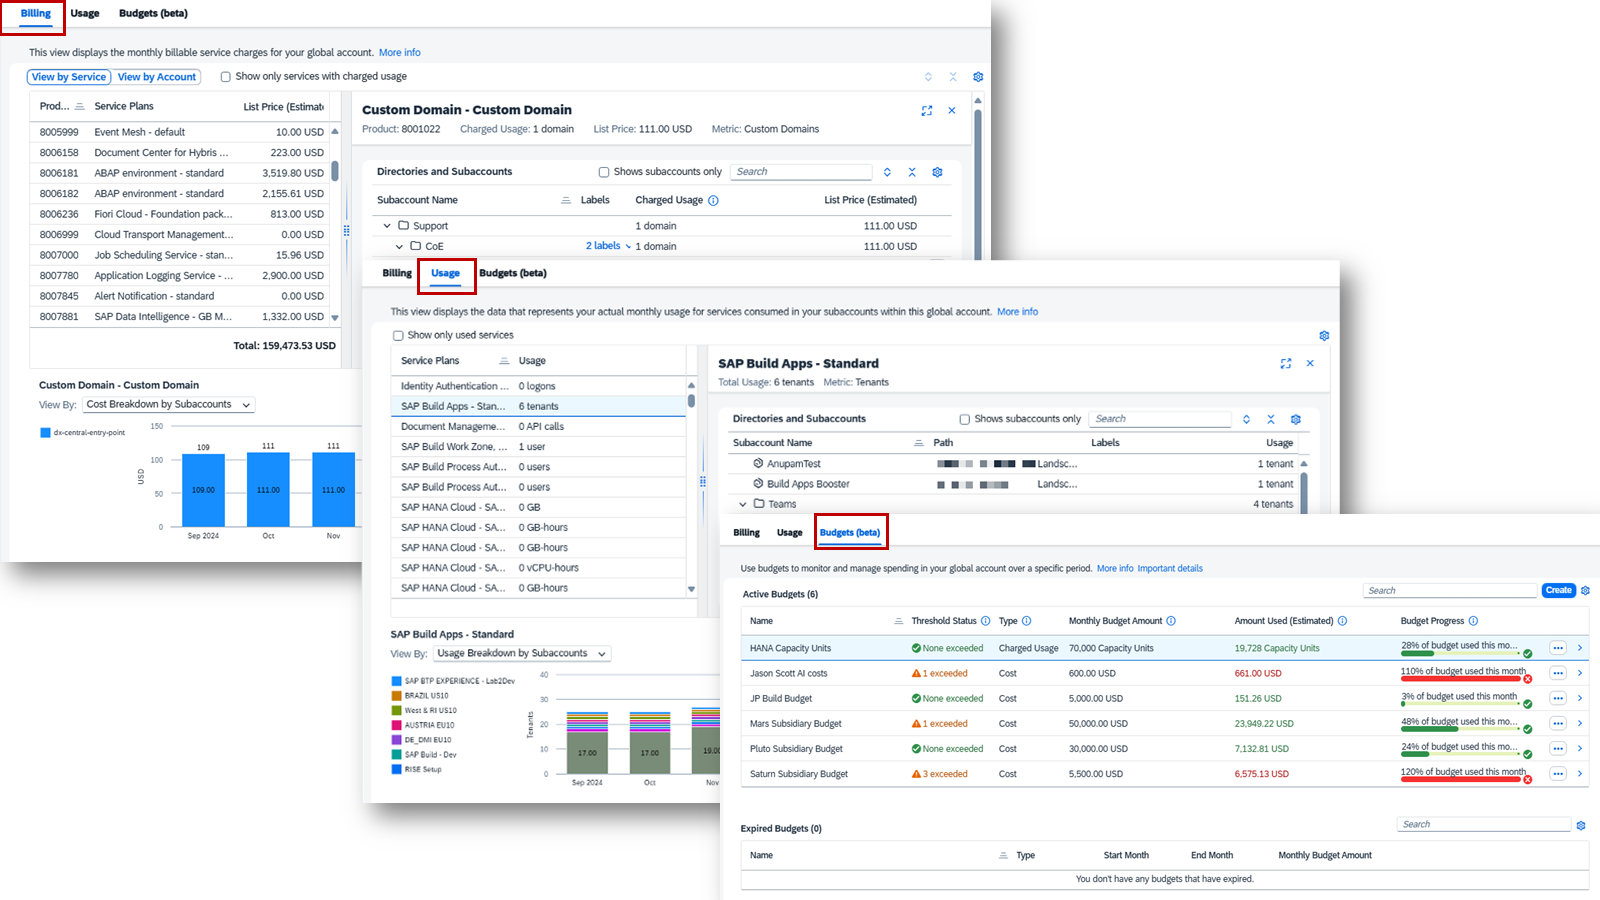
Task: Tick Shows subaccounts only in SAP Build Apps panel
Action: click(965, 419)
